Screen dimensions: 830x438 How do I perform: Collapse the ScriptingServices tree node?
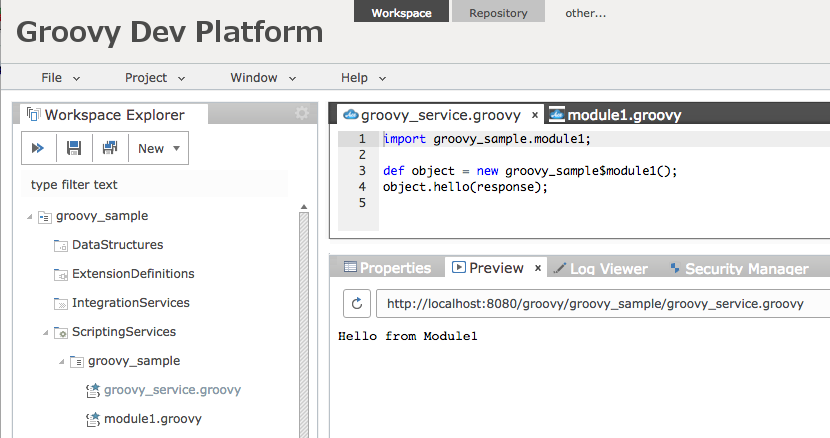pyautogui.click(x=46, y=333)
